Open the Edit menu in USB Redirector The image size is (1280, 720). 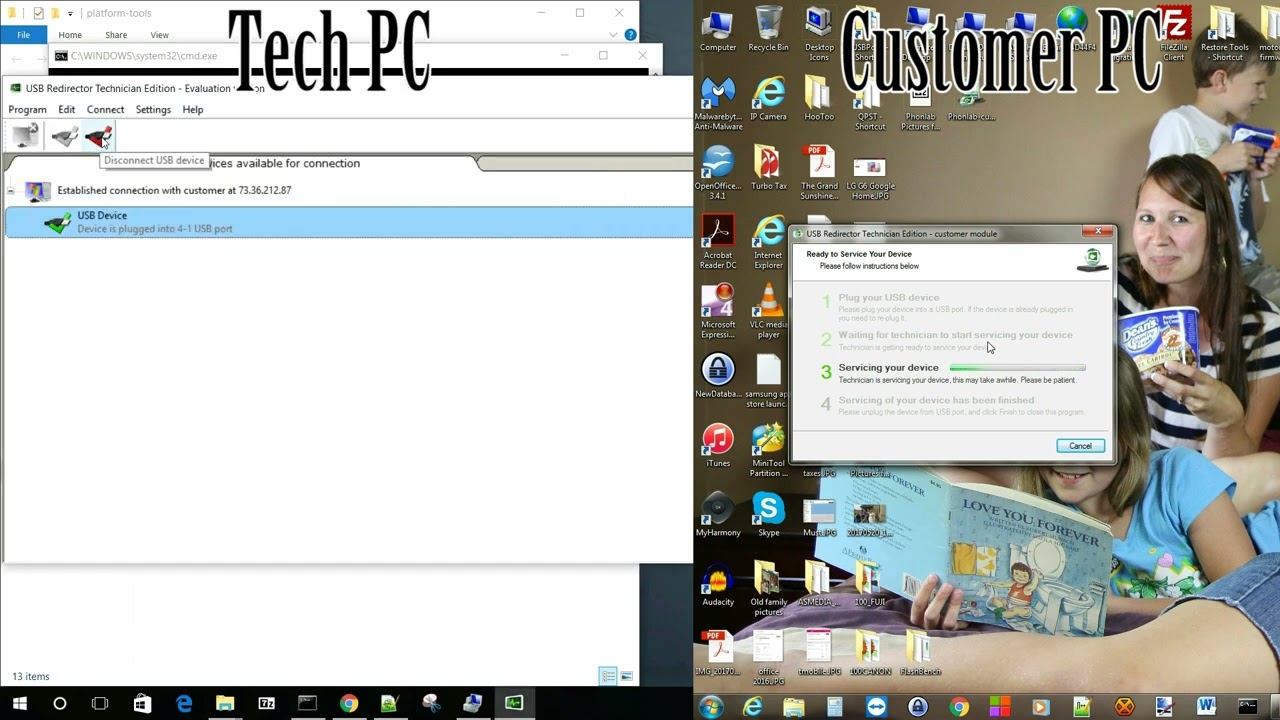pyautogui.click(x=66, y=109)
